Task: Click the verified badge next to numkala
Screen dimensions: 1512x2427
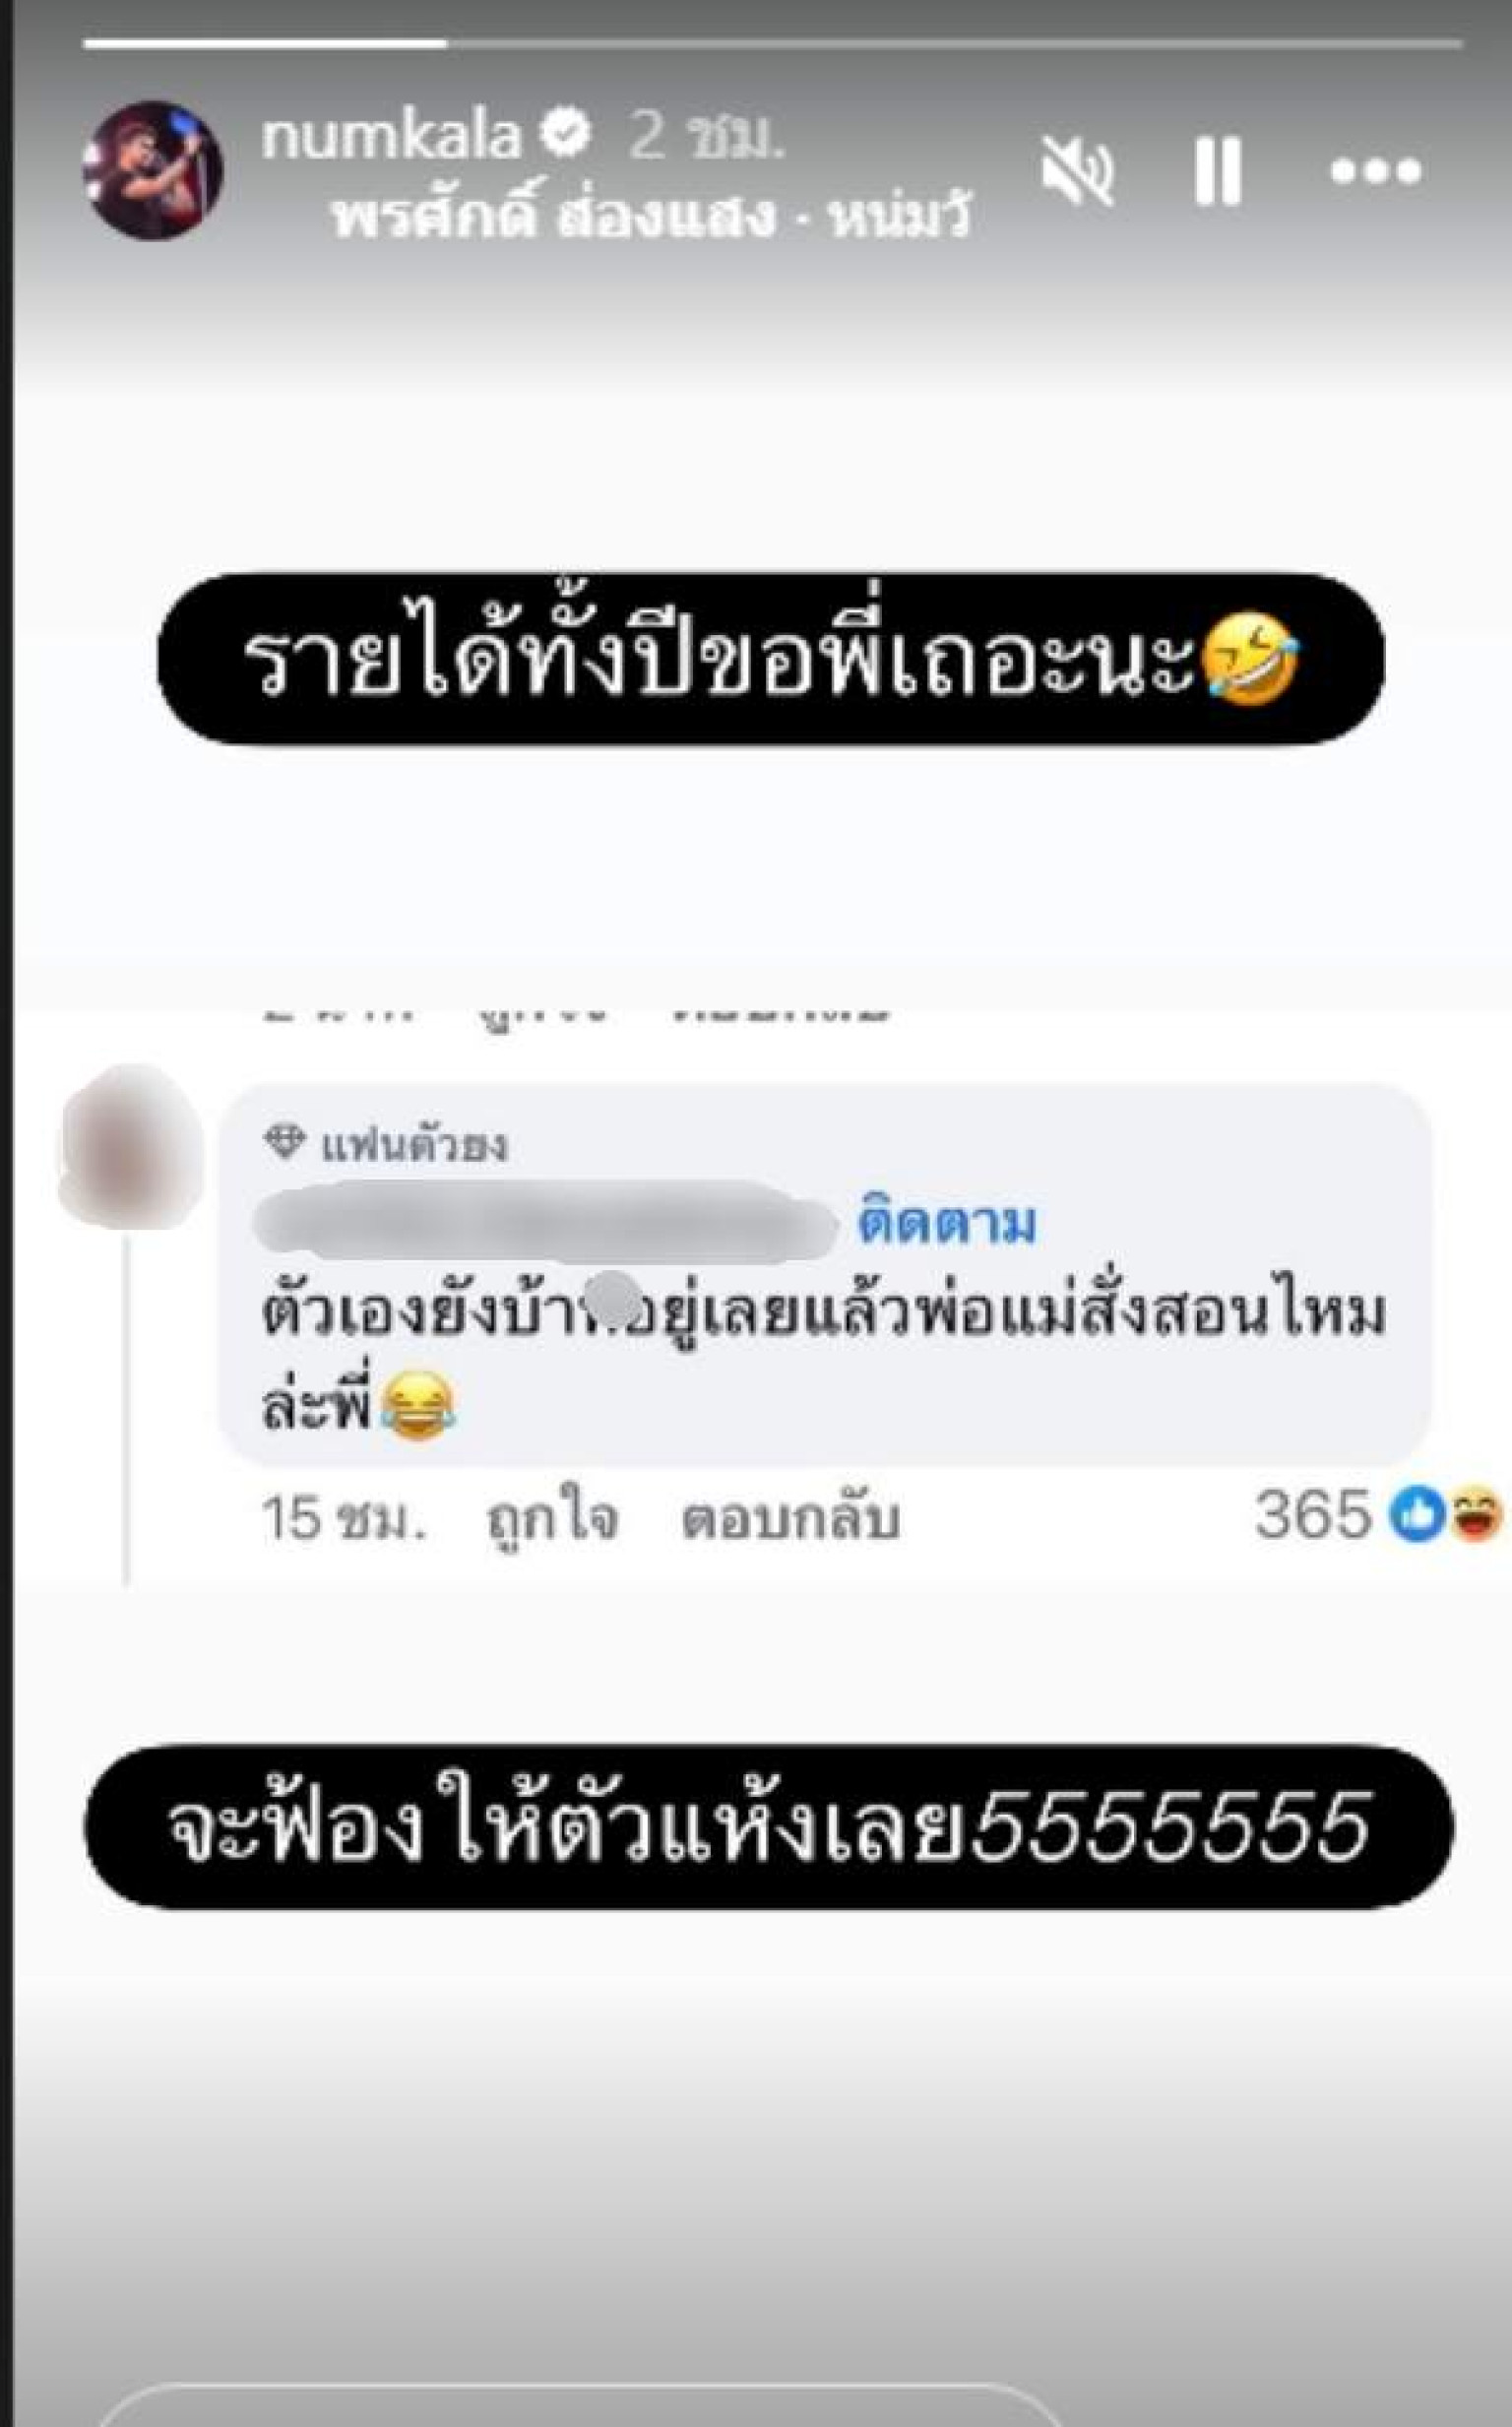Action: coord(566,135)
